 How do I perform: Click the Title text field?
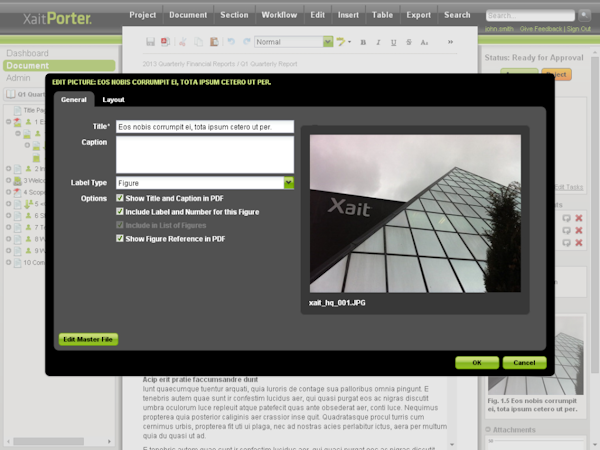coord(205,127)
